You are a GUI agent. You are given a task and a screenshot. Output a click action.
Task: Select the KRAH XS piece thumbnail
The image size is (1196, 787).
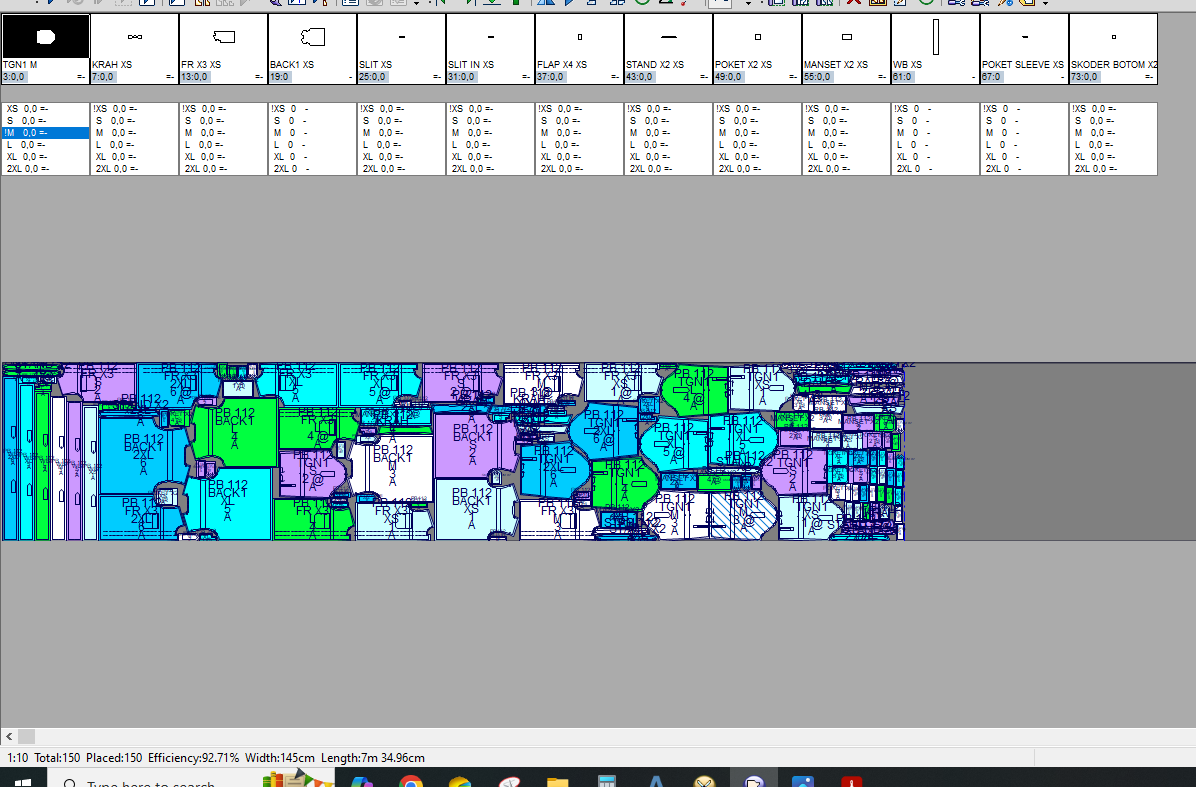click(x=135, y=39)
